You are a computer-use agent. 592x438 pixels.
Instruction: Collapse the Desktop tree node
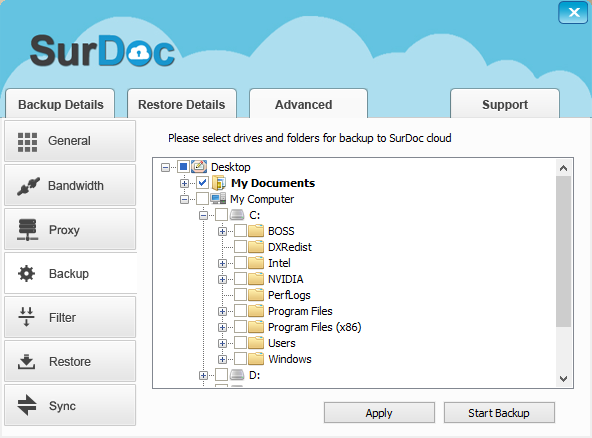click(165, 167)
